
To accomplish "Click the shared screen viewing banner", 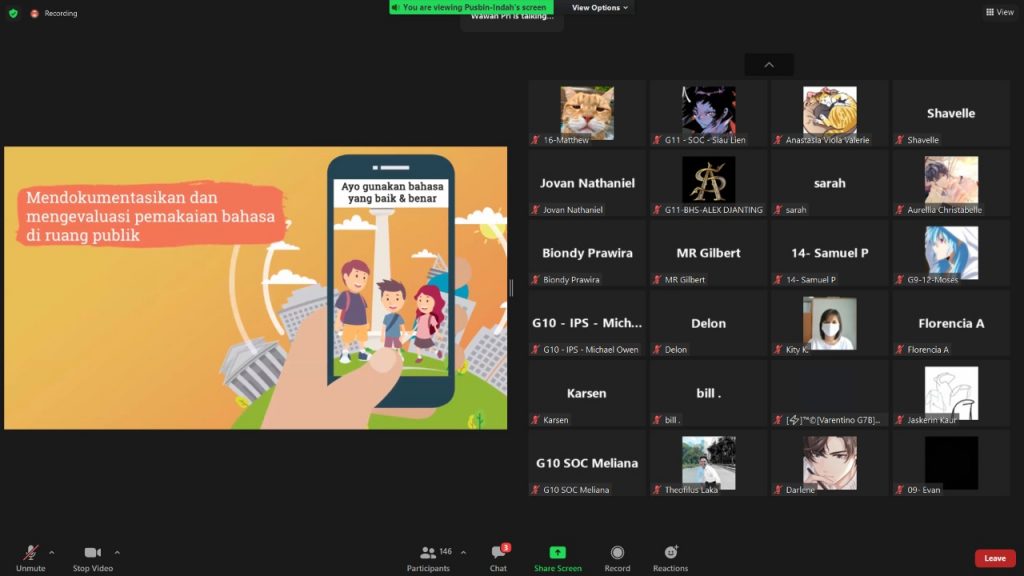I will pos(470,7).
